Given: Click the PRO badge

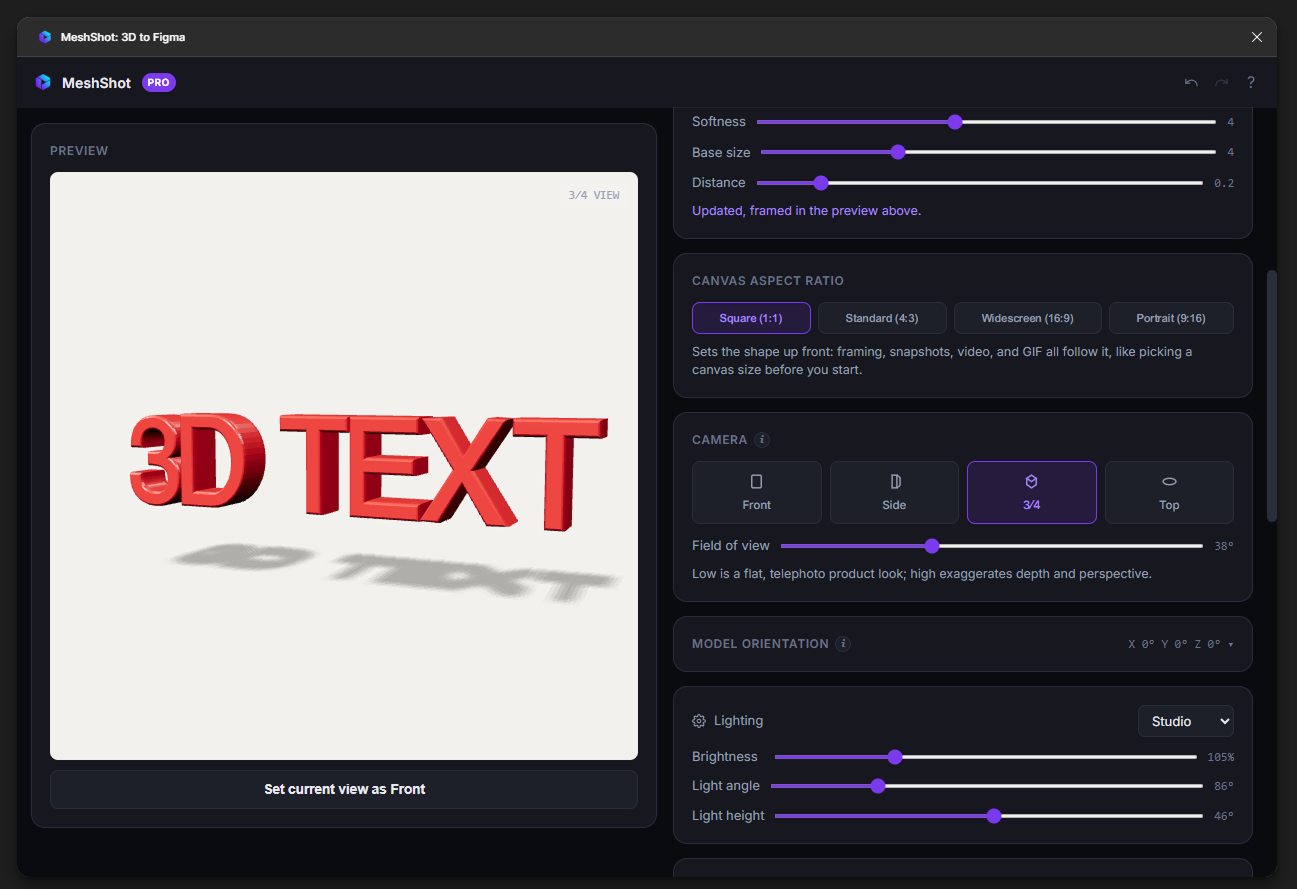Looking at the screenshot, I should click(159, 83).
